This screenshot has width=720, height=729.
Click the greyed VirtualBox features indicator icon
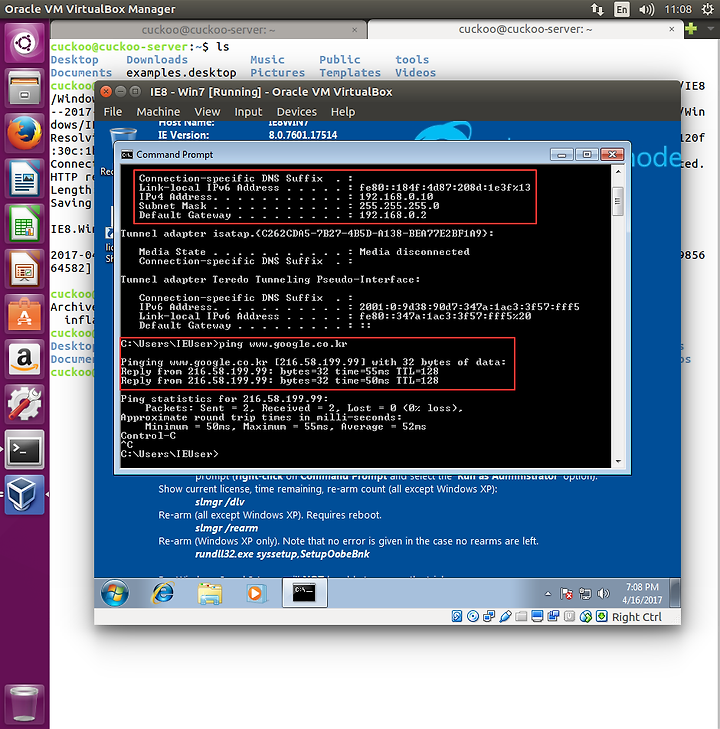tap(569, 616)
